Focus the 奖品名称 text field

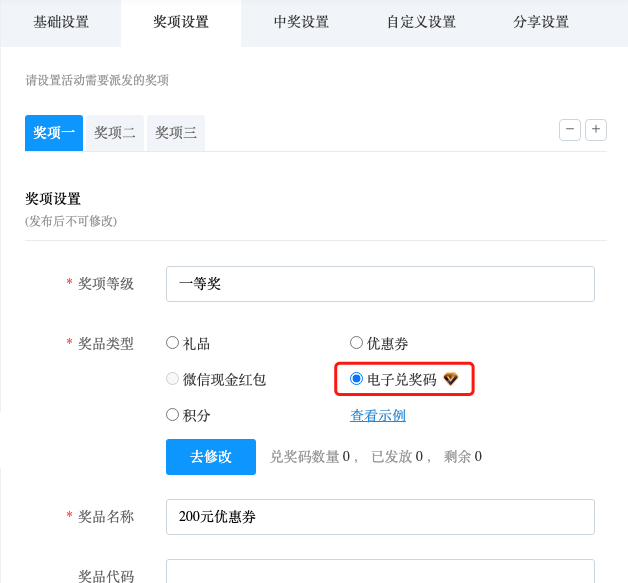click(380, 517)
